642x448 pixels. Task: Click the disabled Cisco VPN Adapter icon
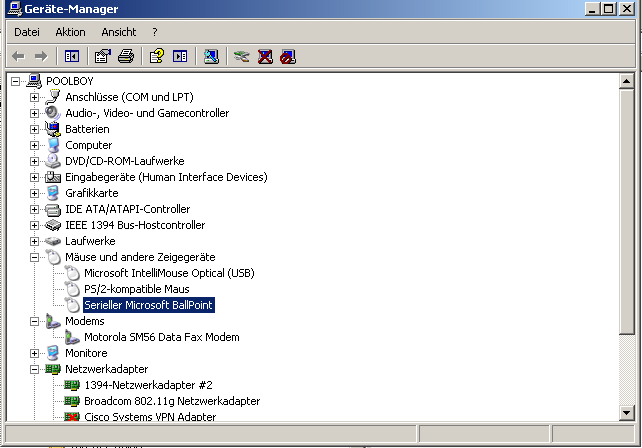click(x=72, y=417)
